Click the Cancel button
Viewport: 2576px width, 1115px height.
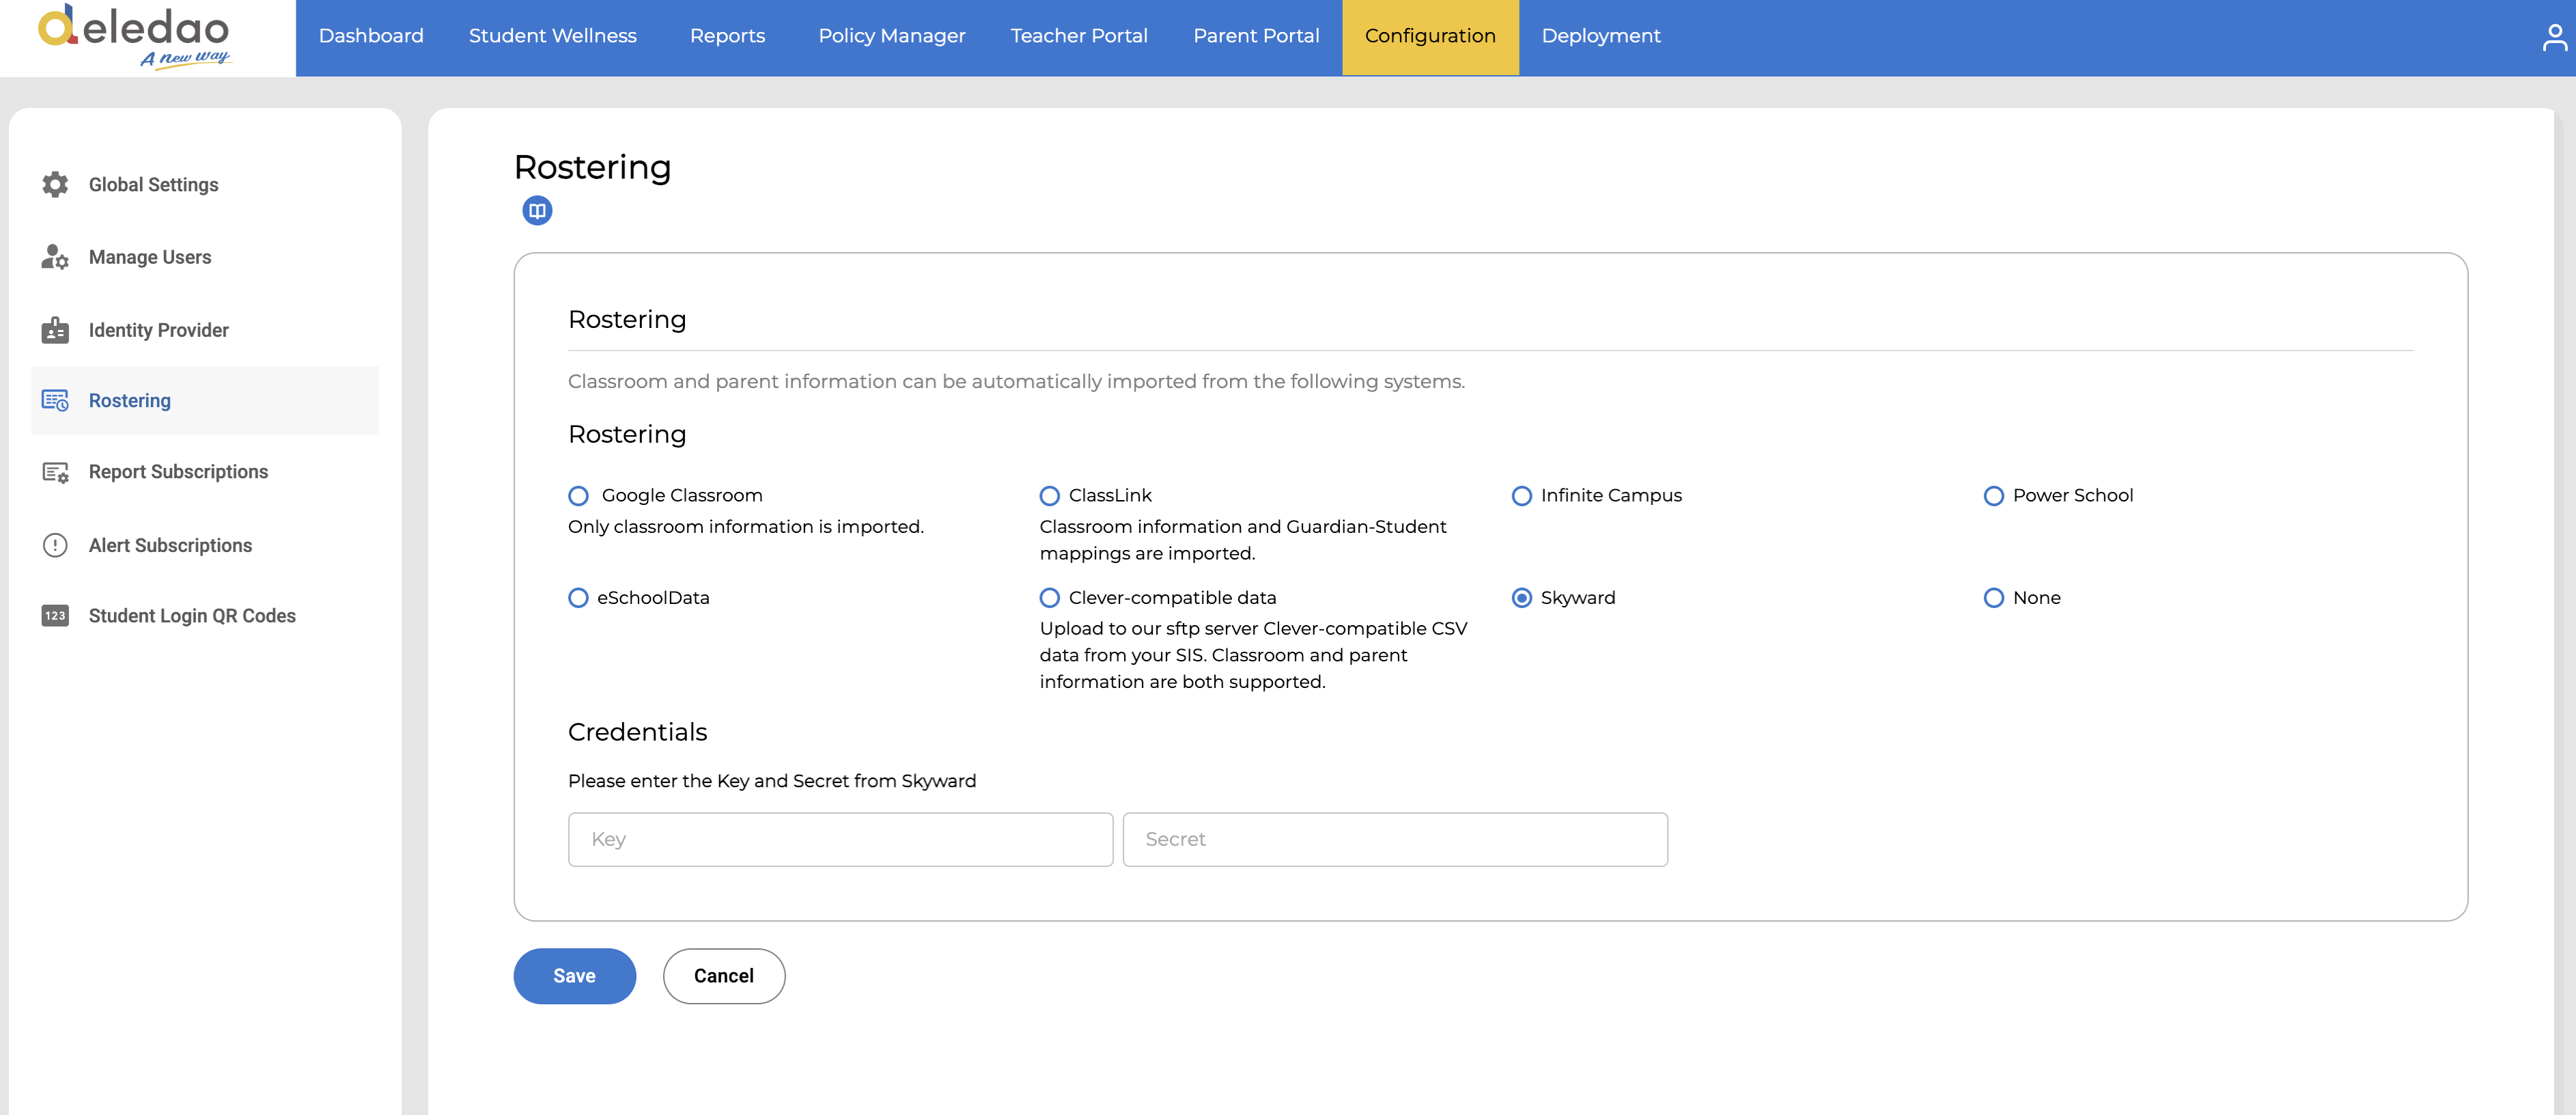point(723,976)
